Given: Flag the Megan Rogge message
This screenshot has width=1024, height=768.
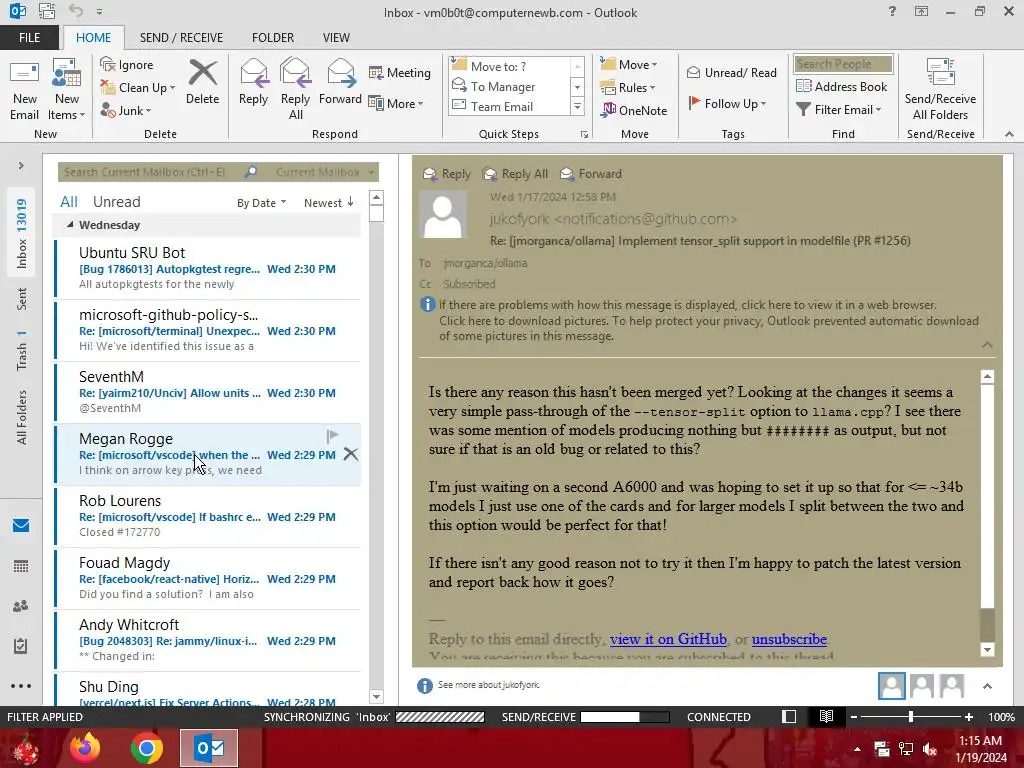Looking at the screenshot, I should pyautogui.click(x=332, y=436).
